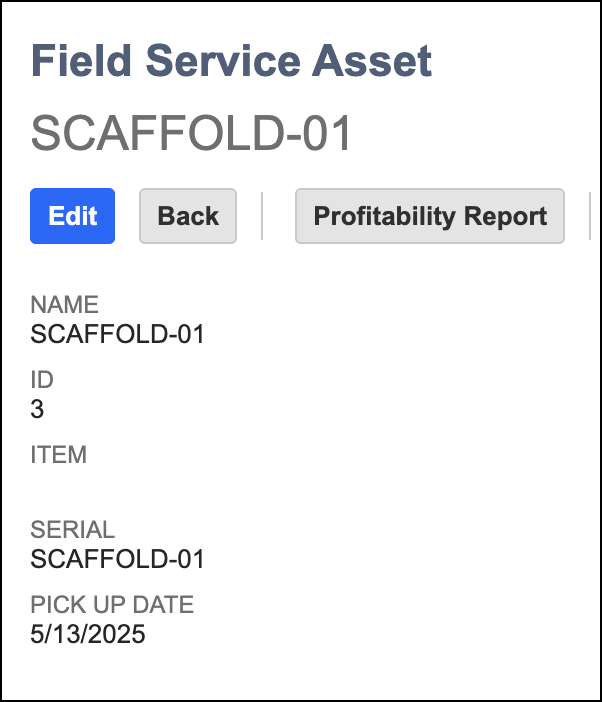Select the pick up date 5/13/2025
This screenshot has height=702, width=602.
coord(88,634)
